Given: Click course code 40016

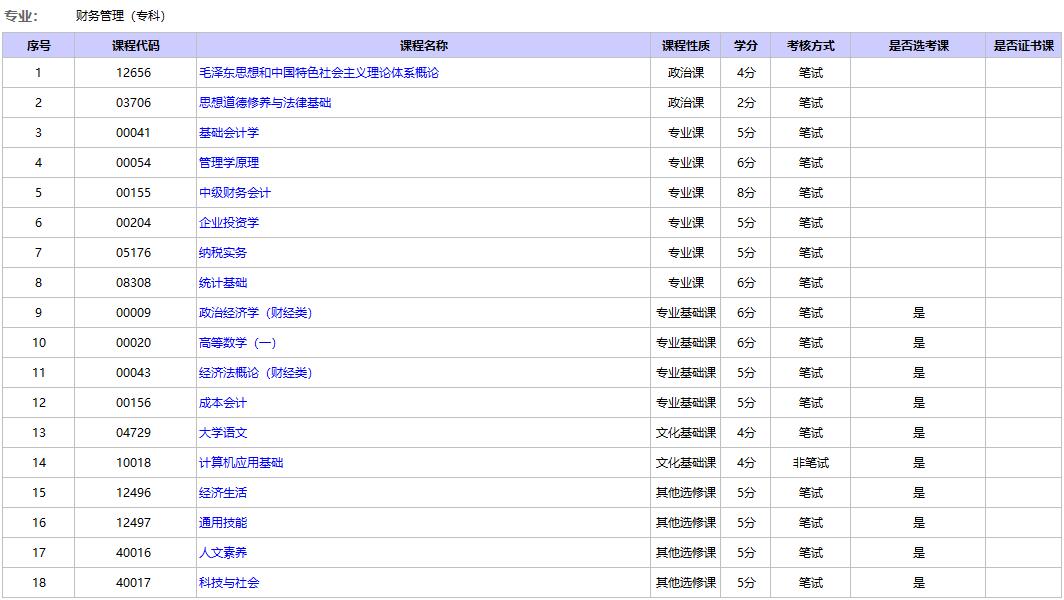Looking at the screenshot, I should coord(134,552).
